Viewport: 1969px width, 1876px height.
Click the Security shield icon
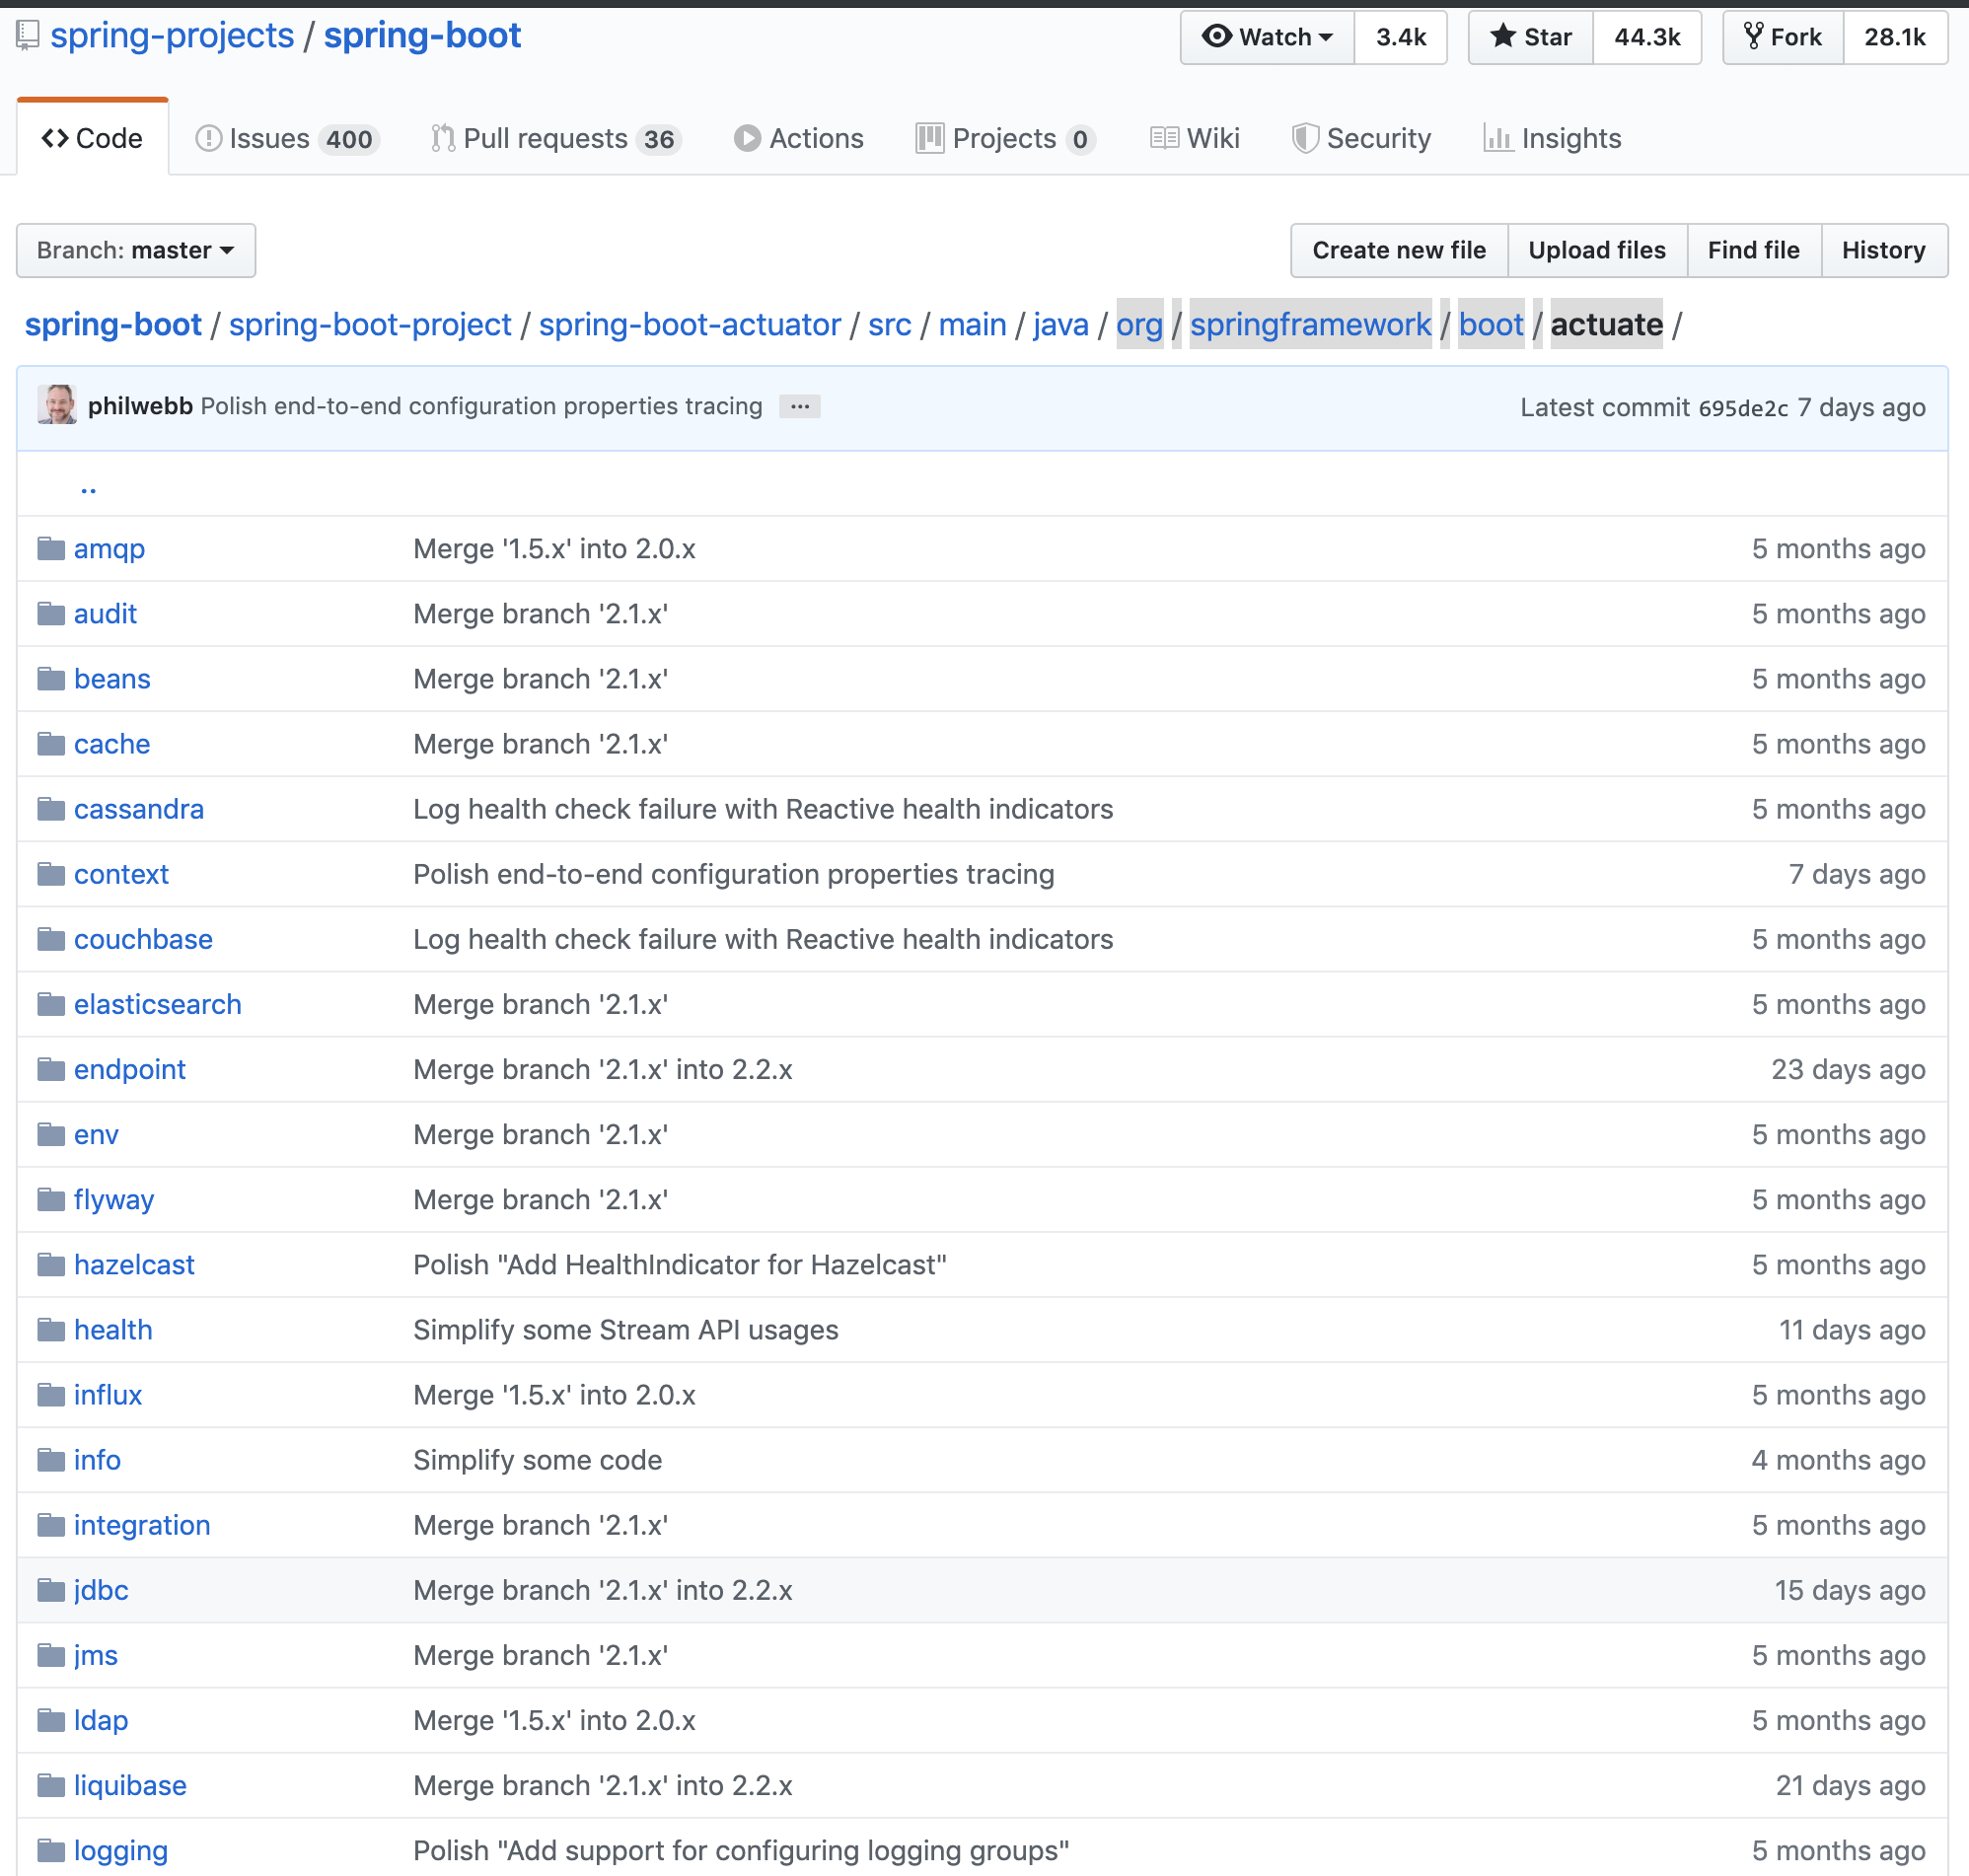tap(1305, 138)
